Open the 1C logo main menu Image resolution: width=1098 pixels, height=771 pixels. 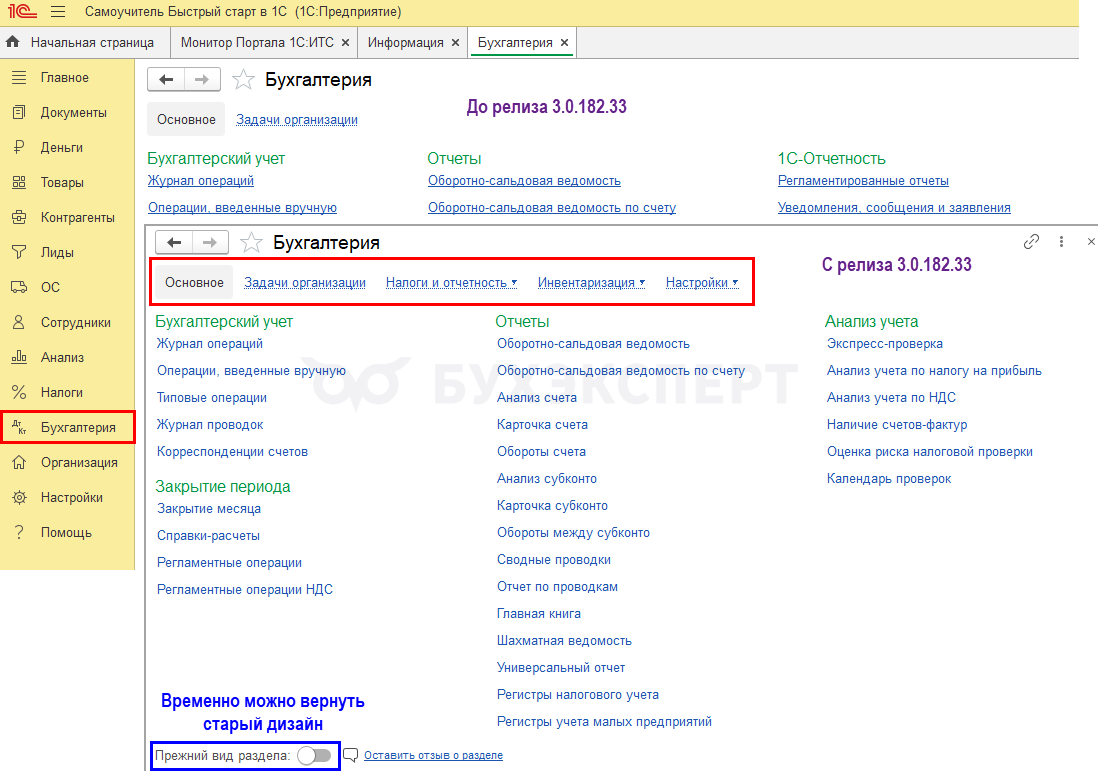22,11
